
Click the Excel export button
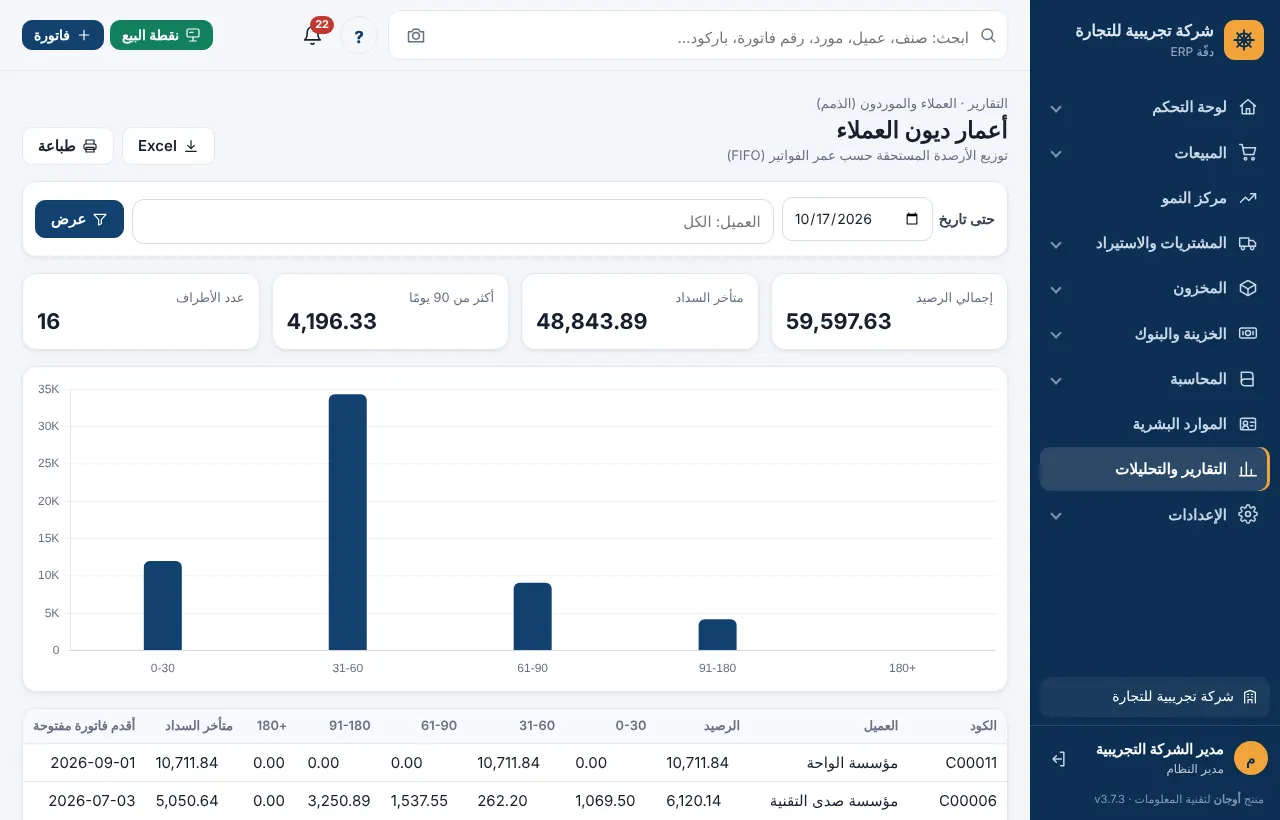(x=168, y=146)
